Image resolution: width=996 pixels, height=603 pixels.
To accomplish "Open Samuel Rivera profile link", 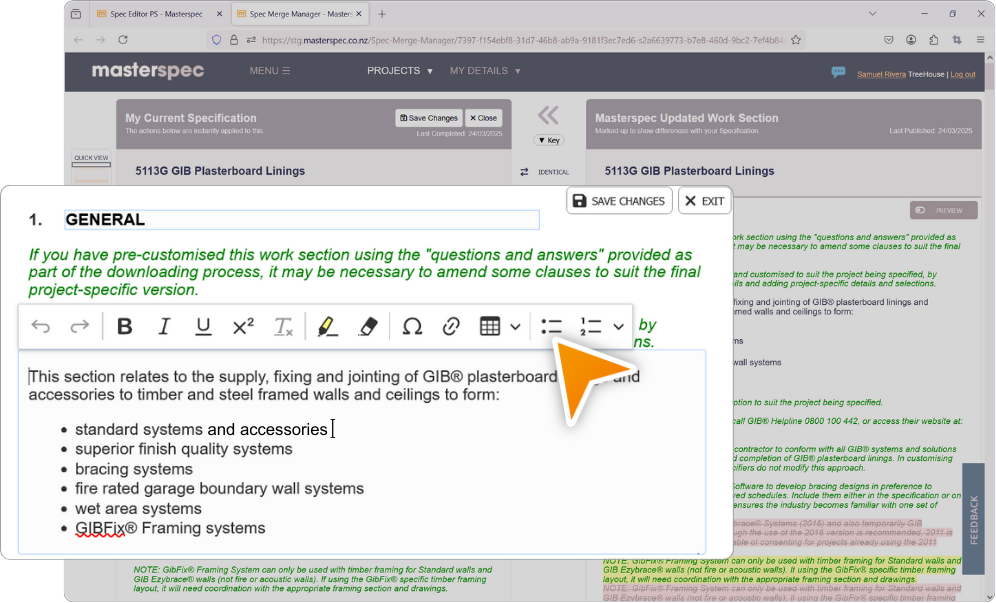I will coord(881,74).
